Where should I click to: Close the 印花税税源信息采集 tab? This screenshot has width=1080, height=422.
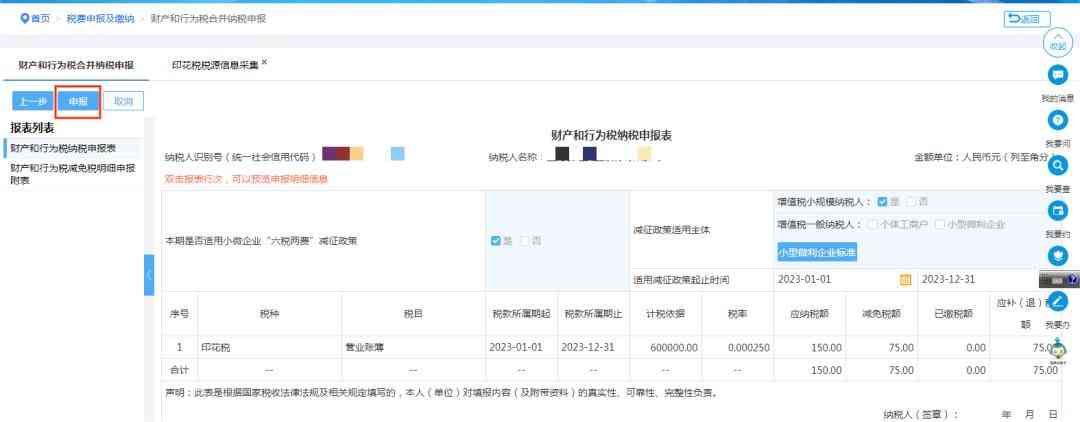264,63
